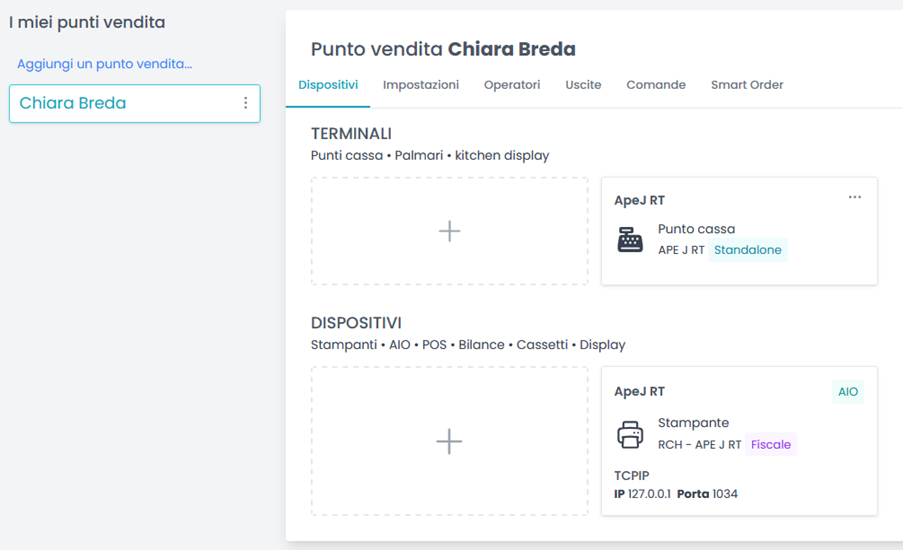Open the Smart Order tab
The height and width of the screenshot is (550, 903).
tap(747, 85)
